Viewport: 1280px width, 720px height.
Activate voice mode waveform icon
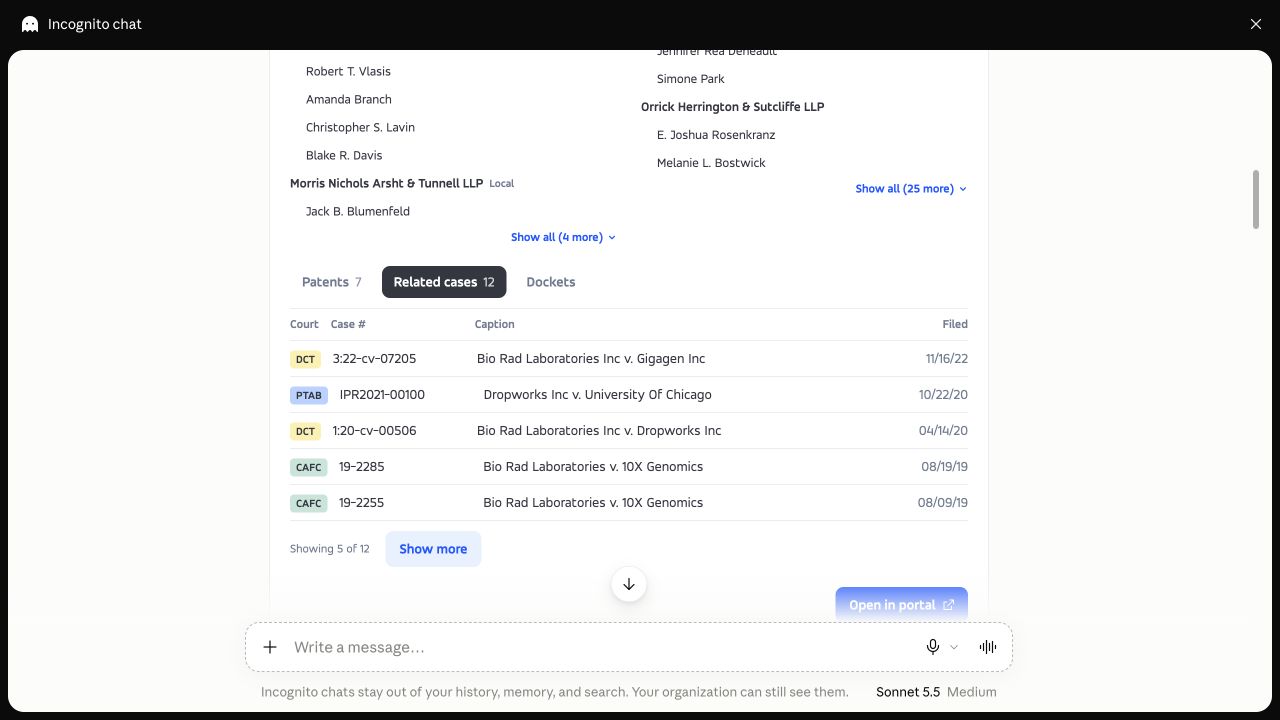pyautogui.click(x=988, y=647)
